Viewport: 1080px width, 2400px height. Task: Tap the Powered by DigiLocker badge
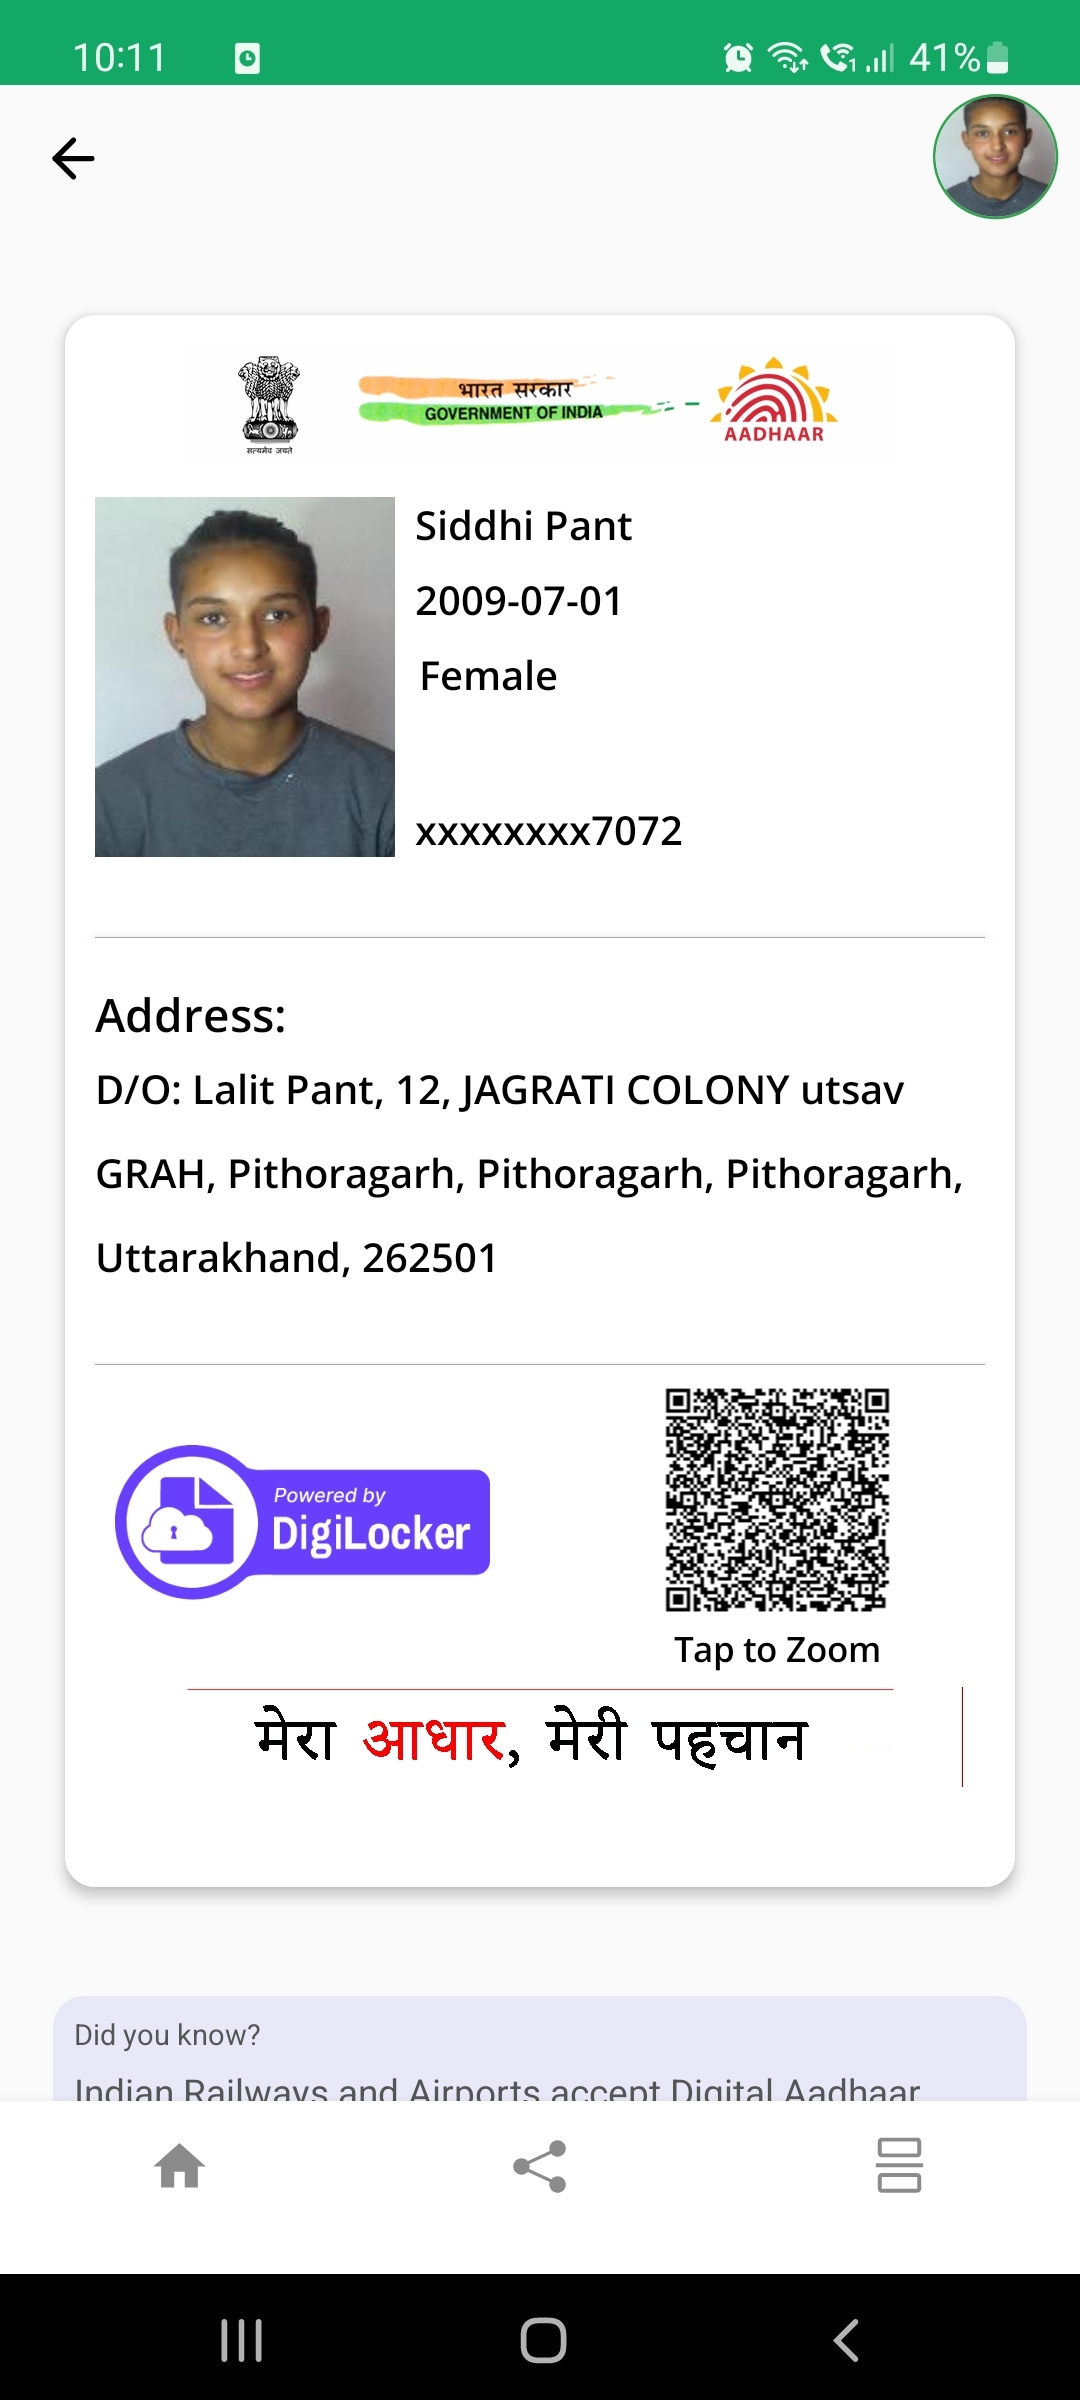coord(303,1522)
